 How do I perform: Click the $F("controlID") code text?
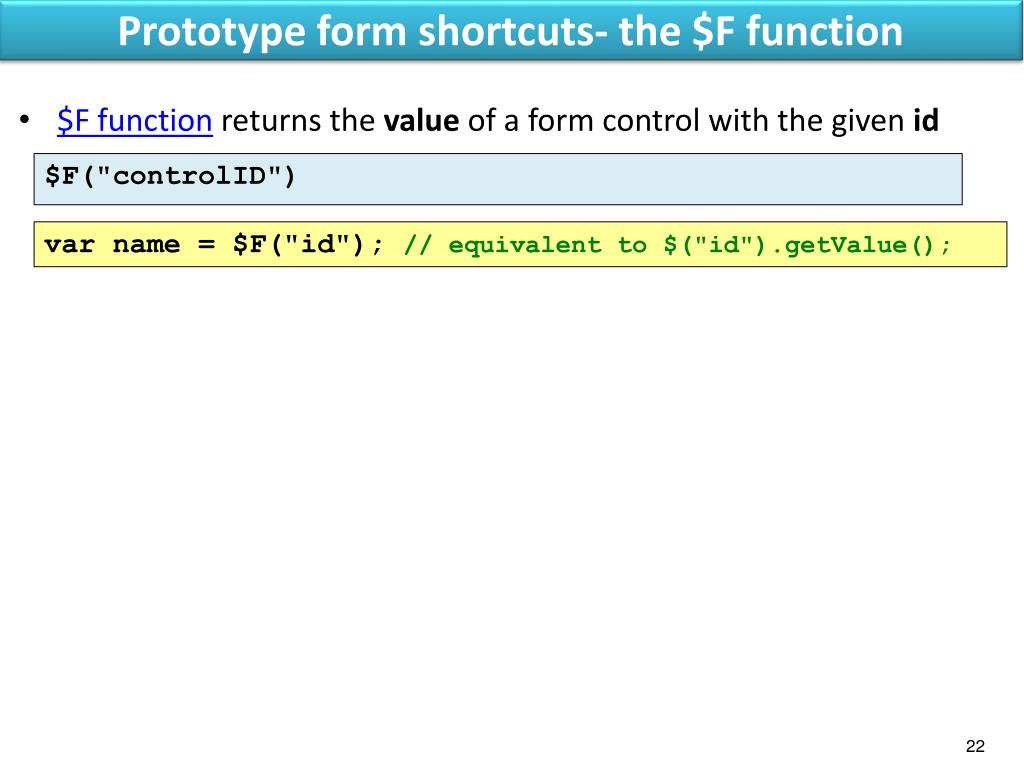pos(171,177)
